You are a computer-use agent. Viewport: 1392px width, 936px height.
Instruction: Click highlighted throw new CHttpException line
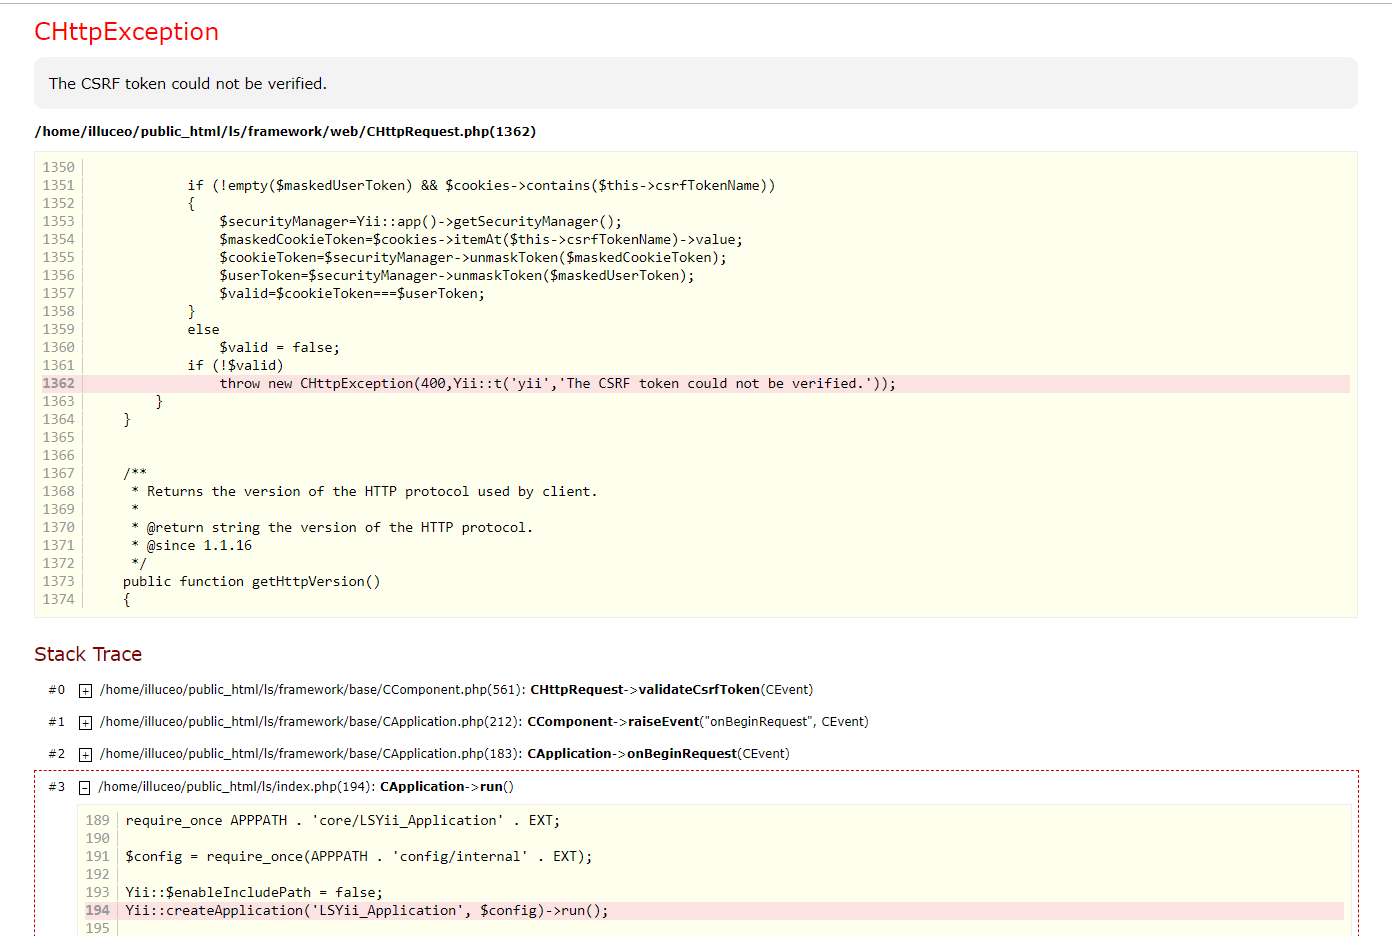coord(557,384)
